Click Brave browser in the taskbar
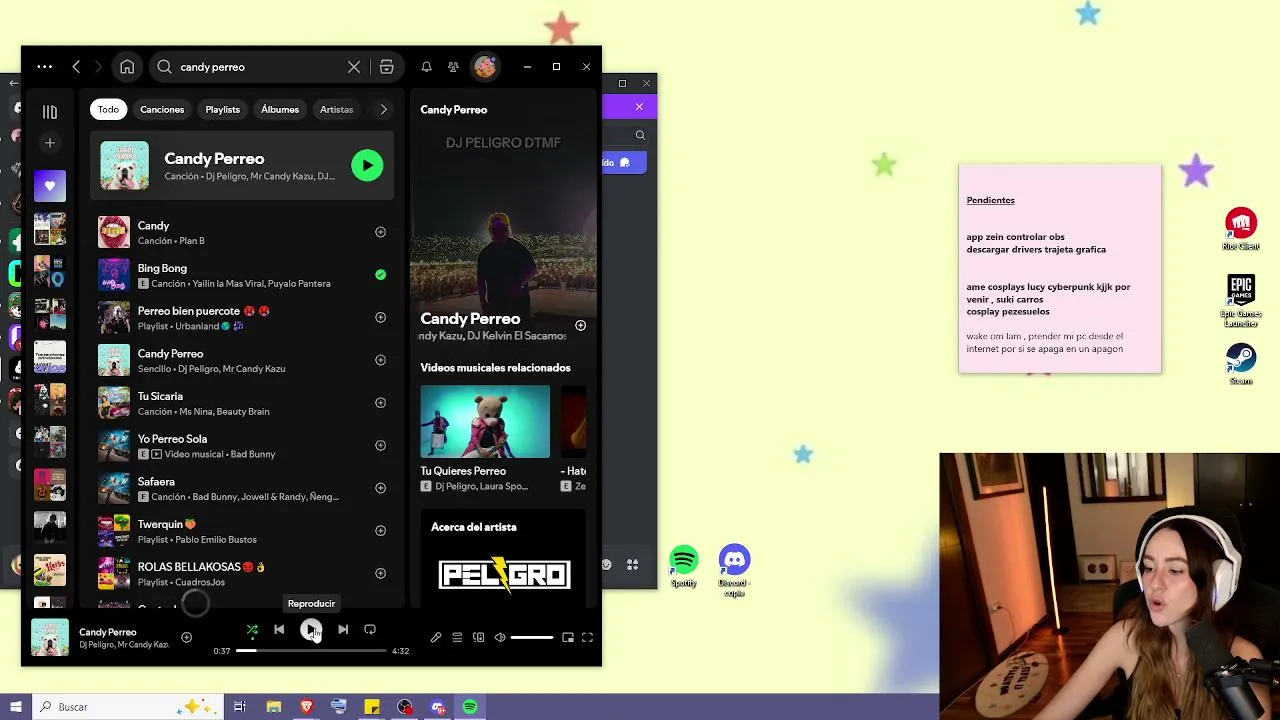This screenshot has width=1280, height=720. click(306, 707)
